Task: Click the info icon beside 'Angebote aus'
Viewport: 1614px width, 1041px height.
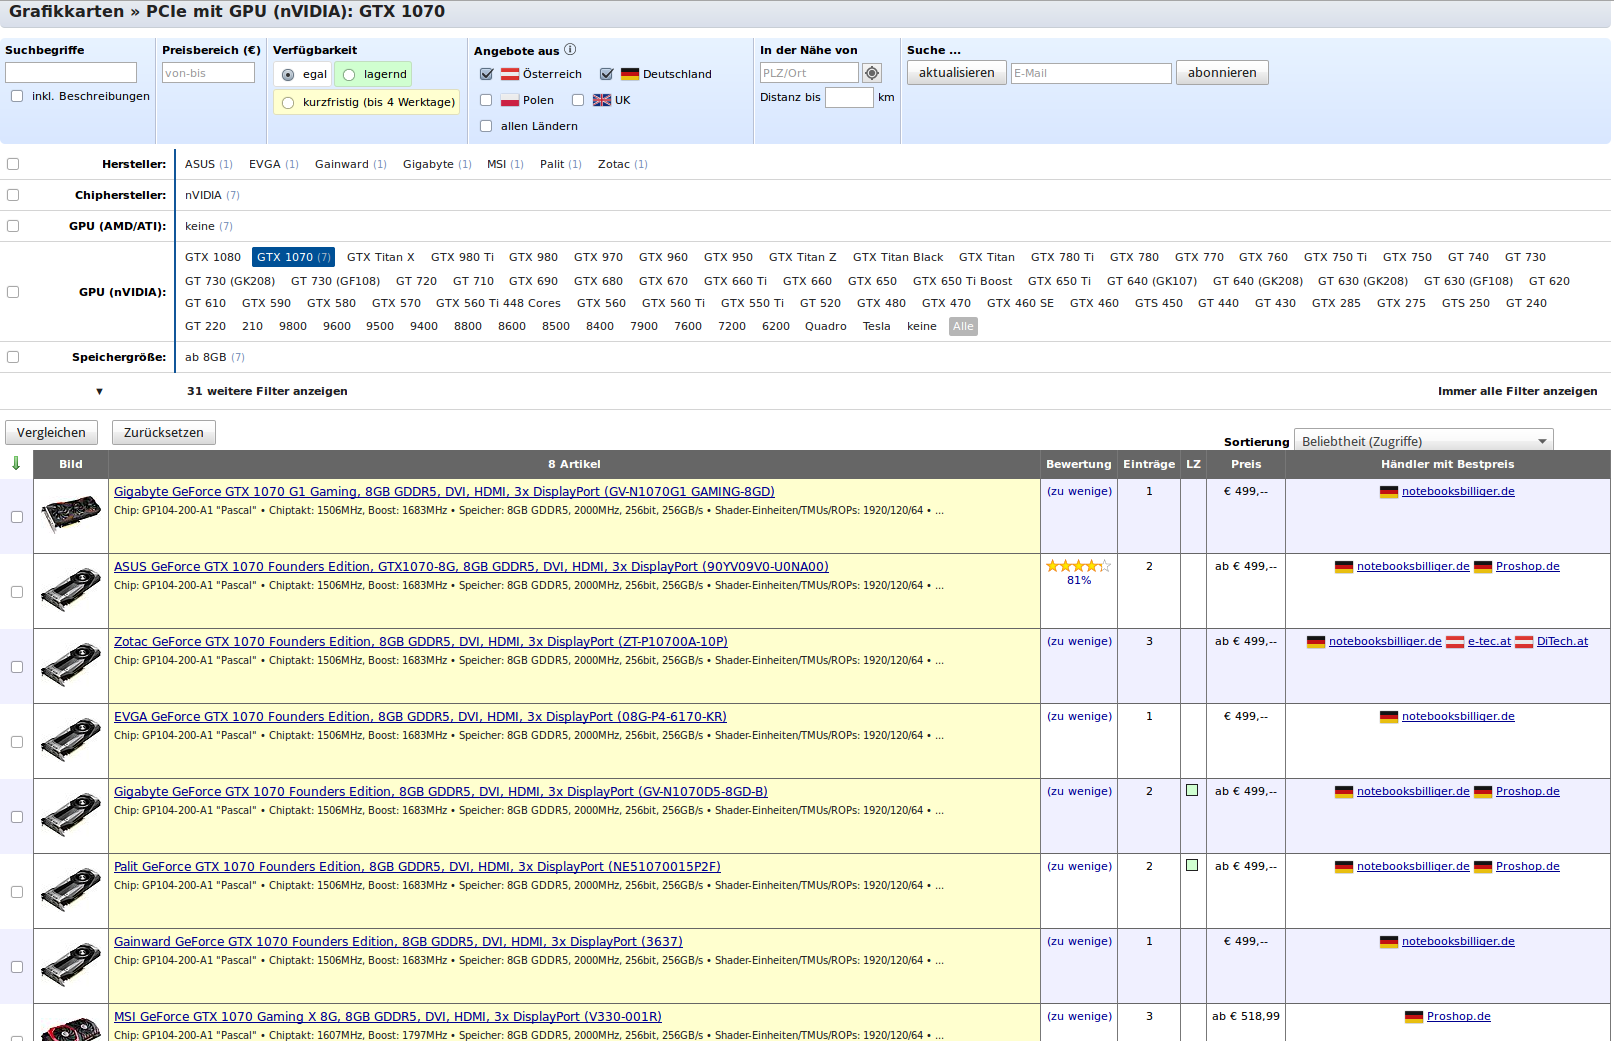Action: 570,49
